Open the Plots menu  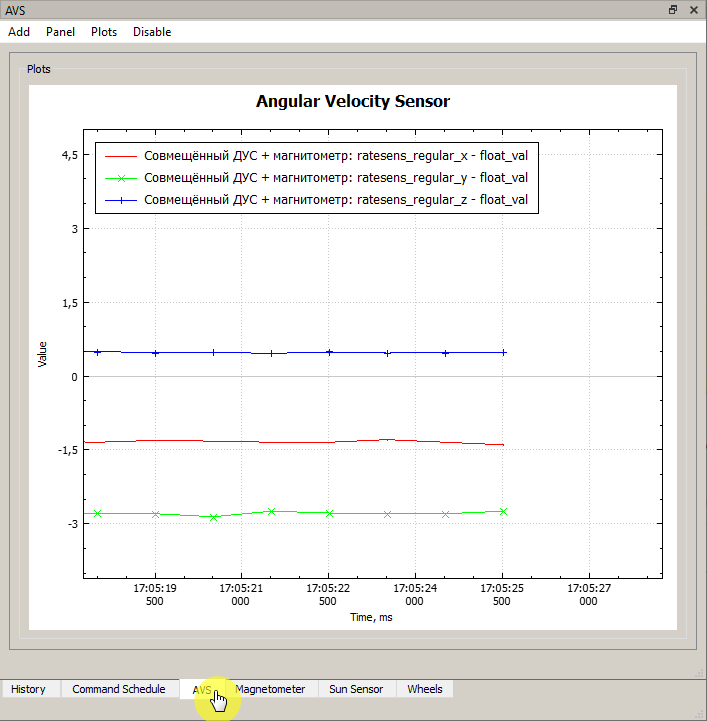pos(104,32)
